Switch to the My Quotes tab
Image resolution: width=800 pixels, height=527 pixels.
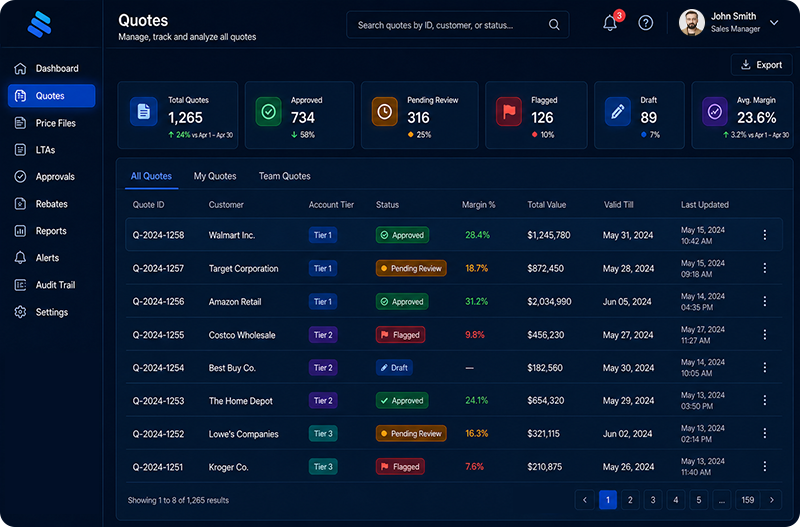point(215,176)
